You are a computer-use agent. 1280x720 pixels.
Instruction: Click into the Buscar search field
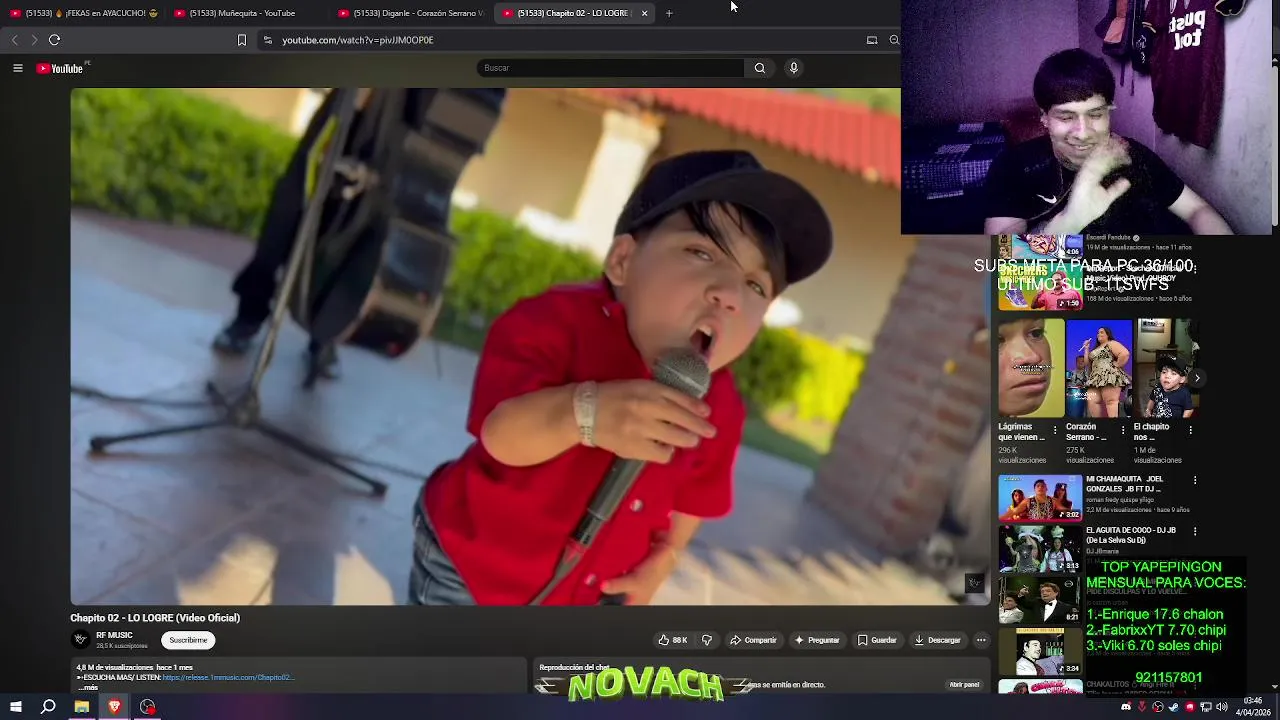610,68
